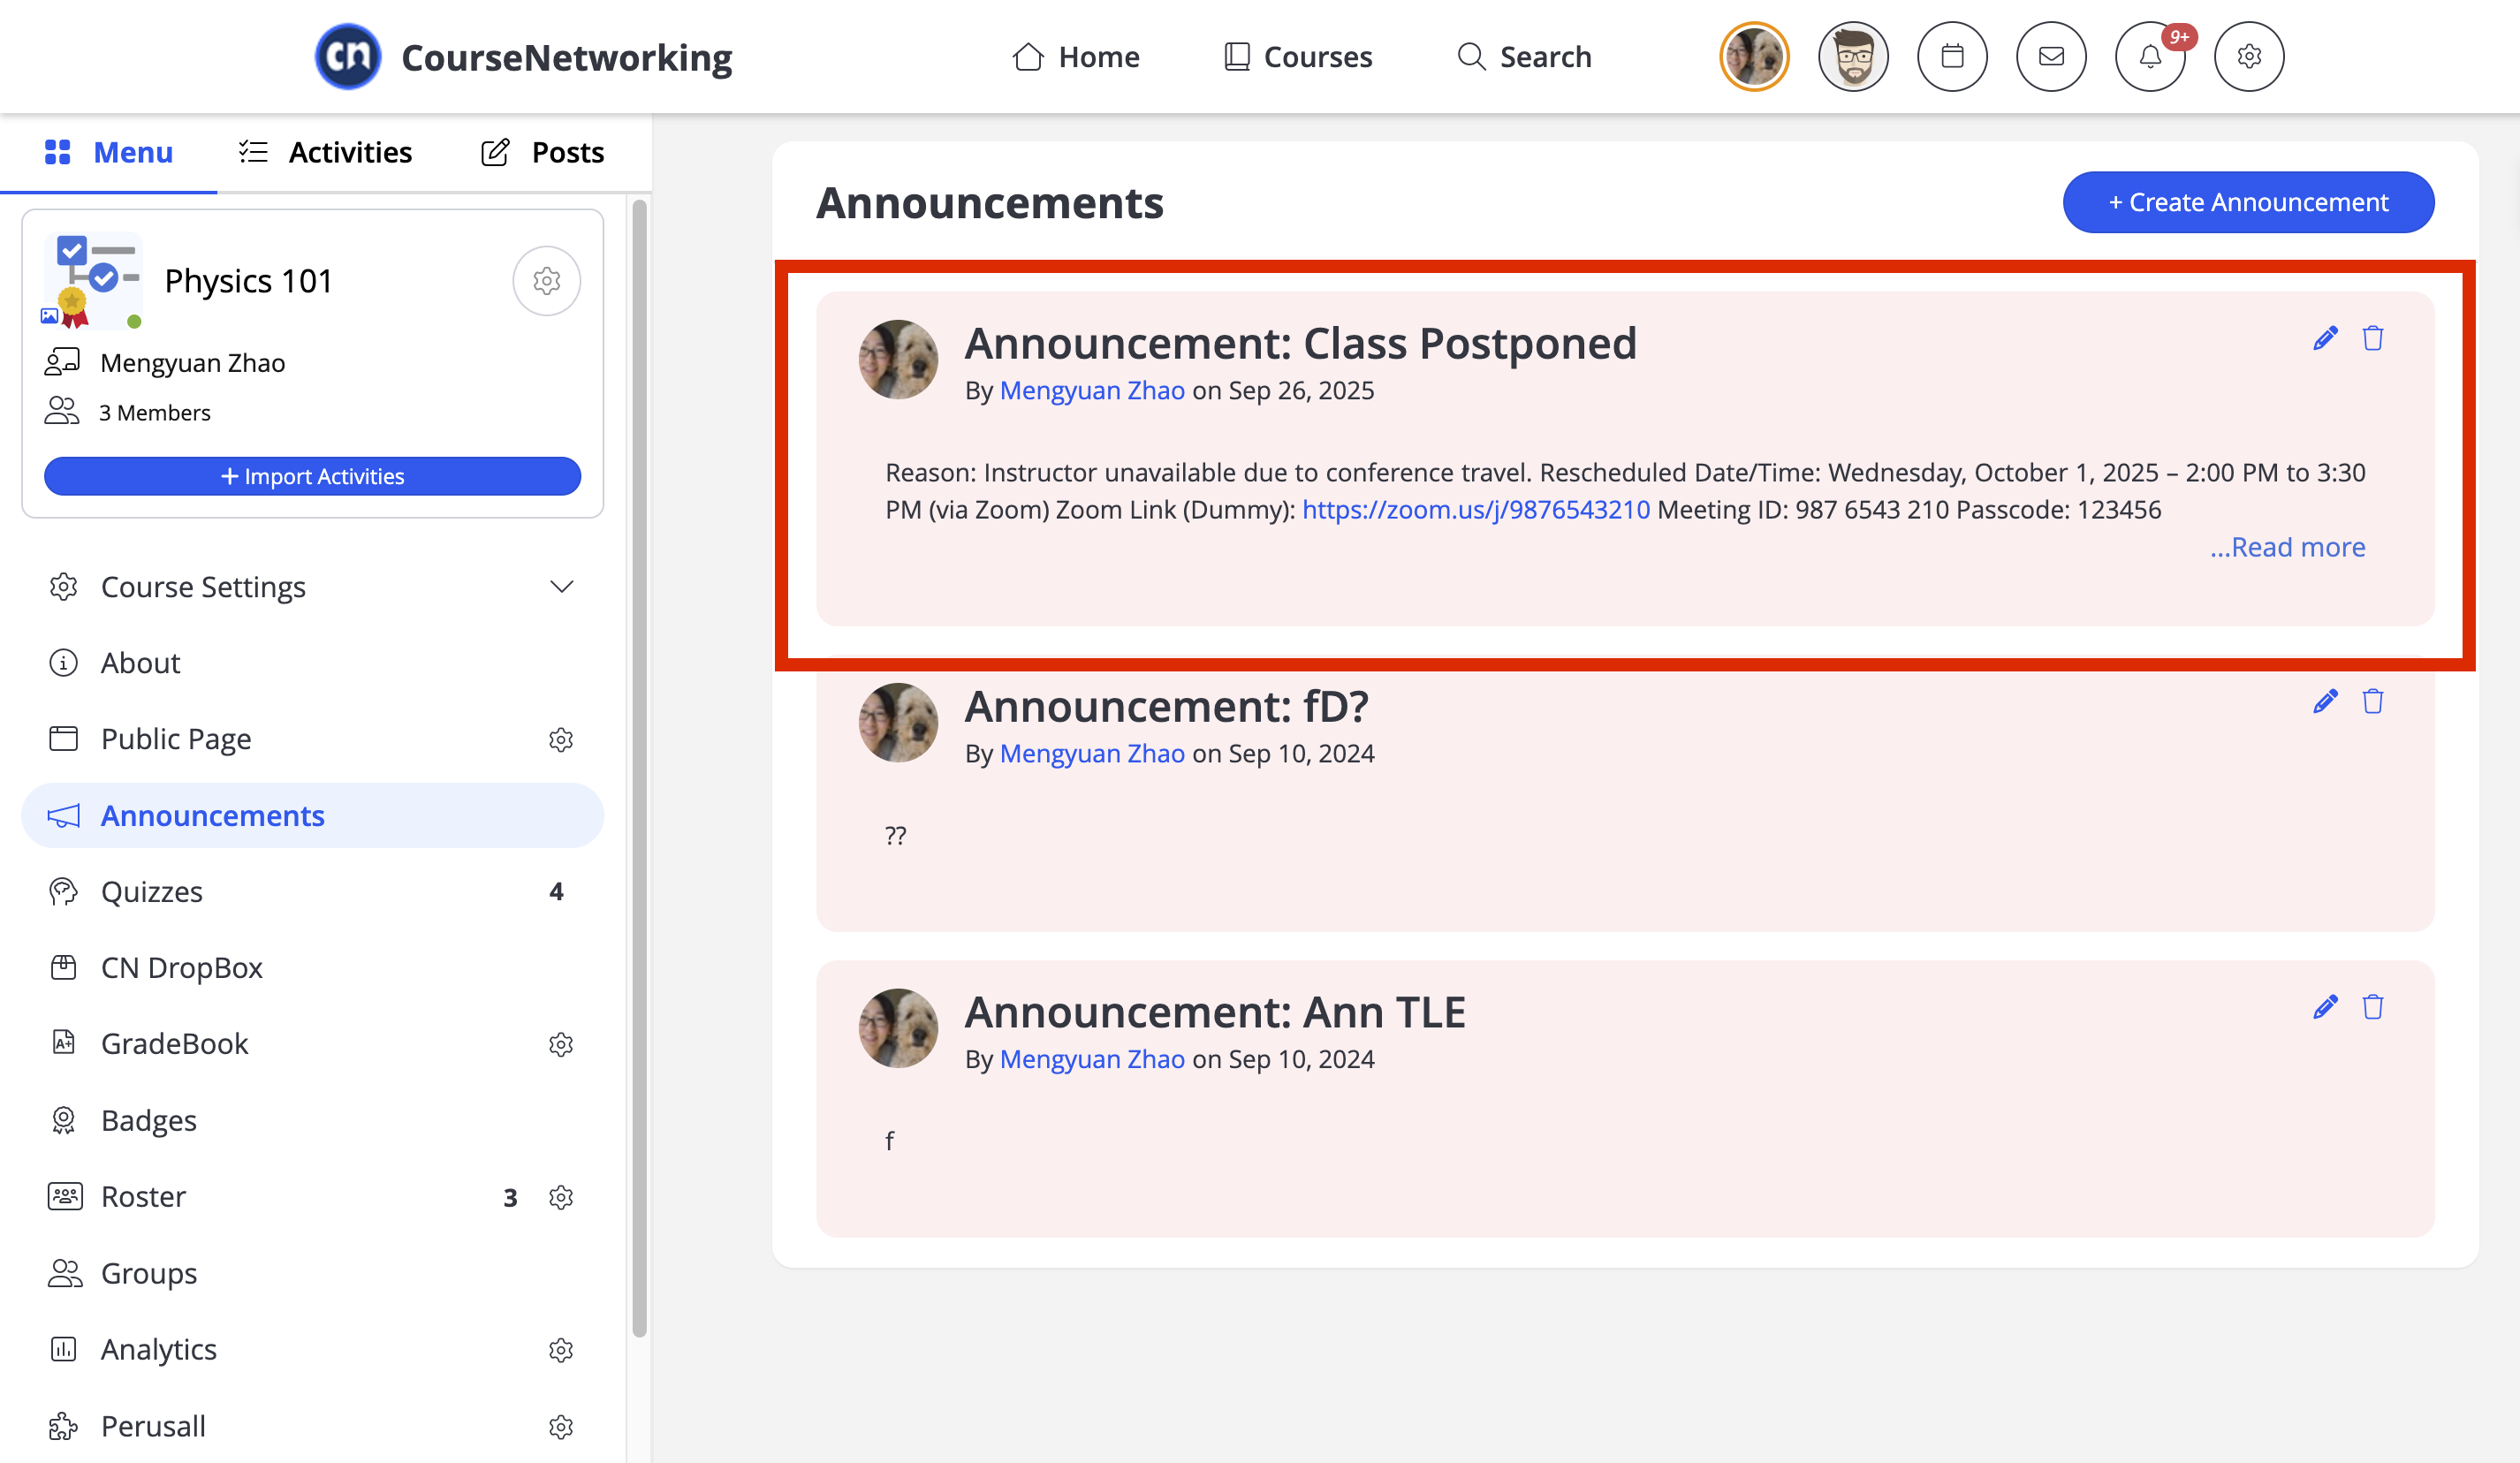Expand the Course Settings chevron
The width and height of the screenshot is (2520, 1463).
pos(562,587)
